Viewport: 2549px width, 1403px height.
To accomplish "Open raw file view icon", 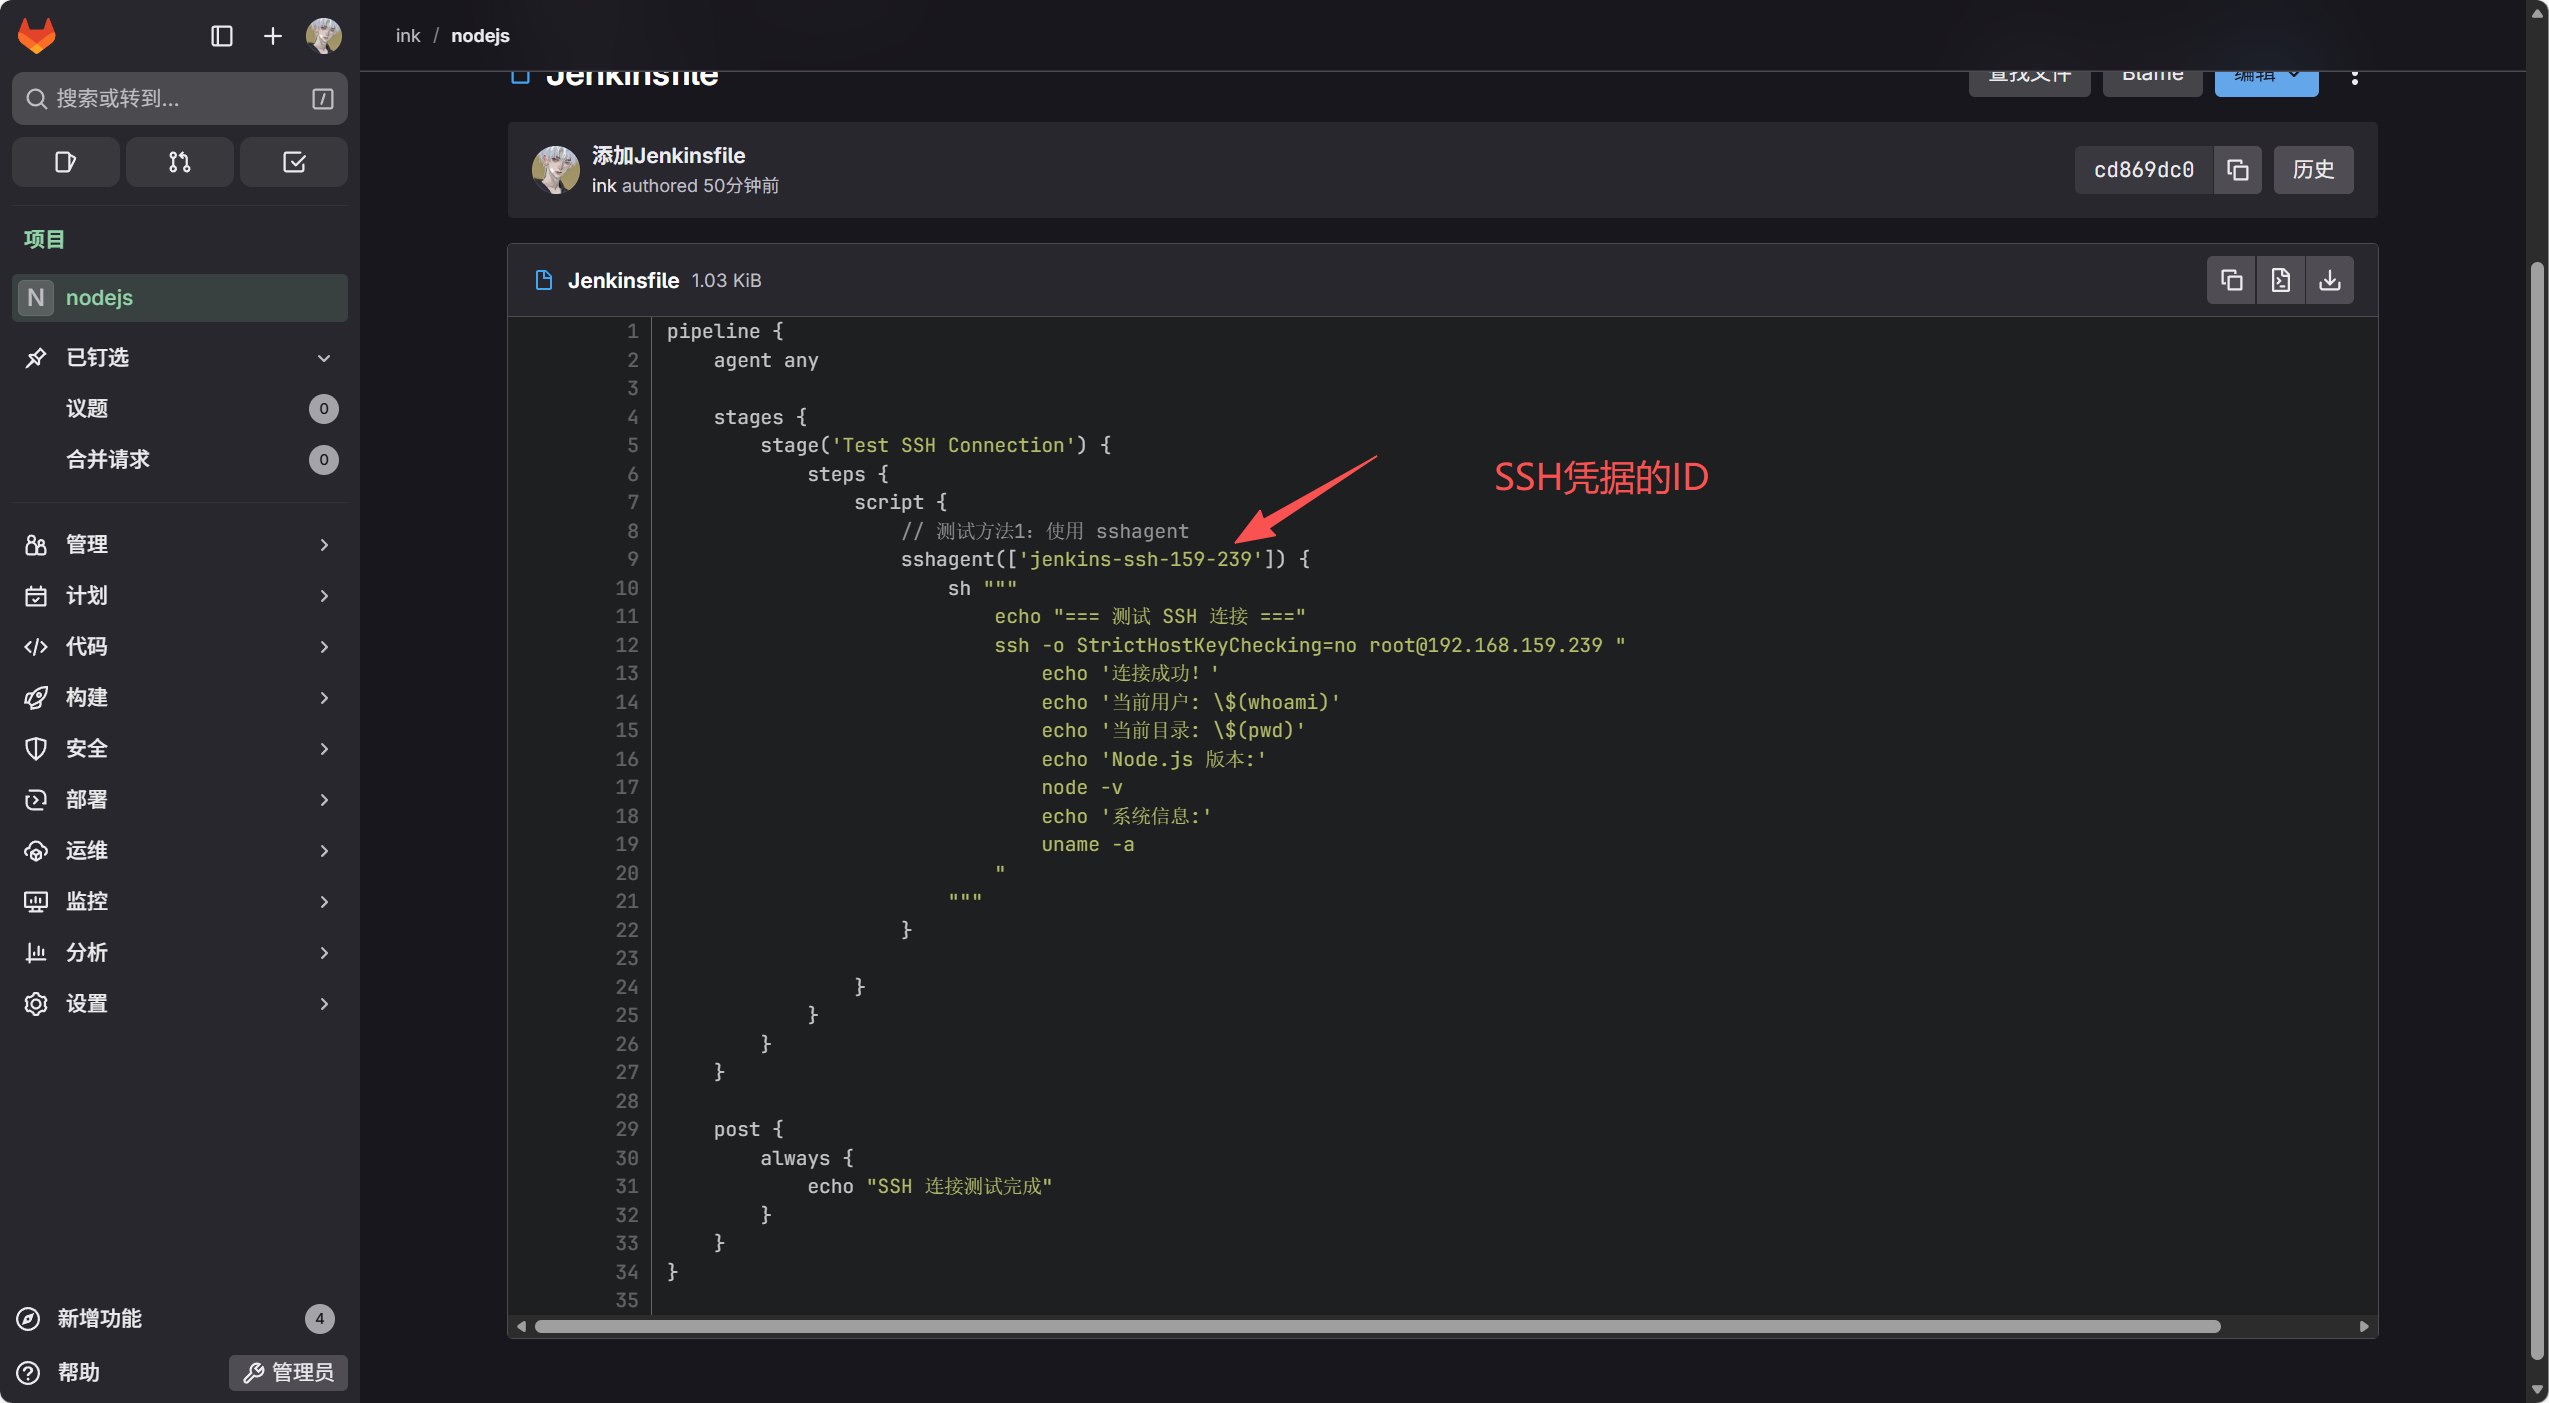I will [x=2280, y=280].
